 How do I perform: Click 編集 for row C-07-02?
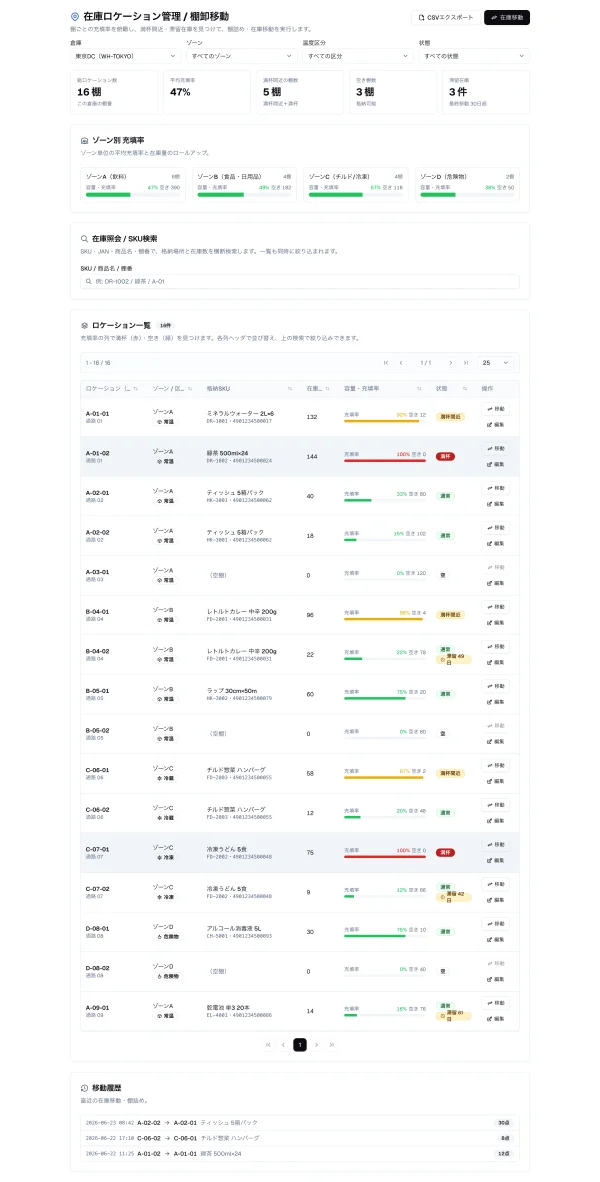coord(496,899)
